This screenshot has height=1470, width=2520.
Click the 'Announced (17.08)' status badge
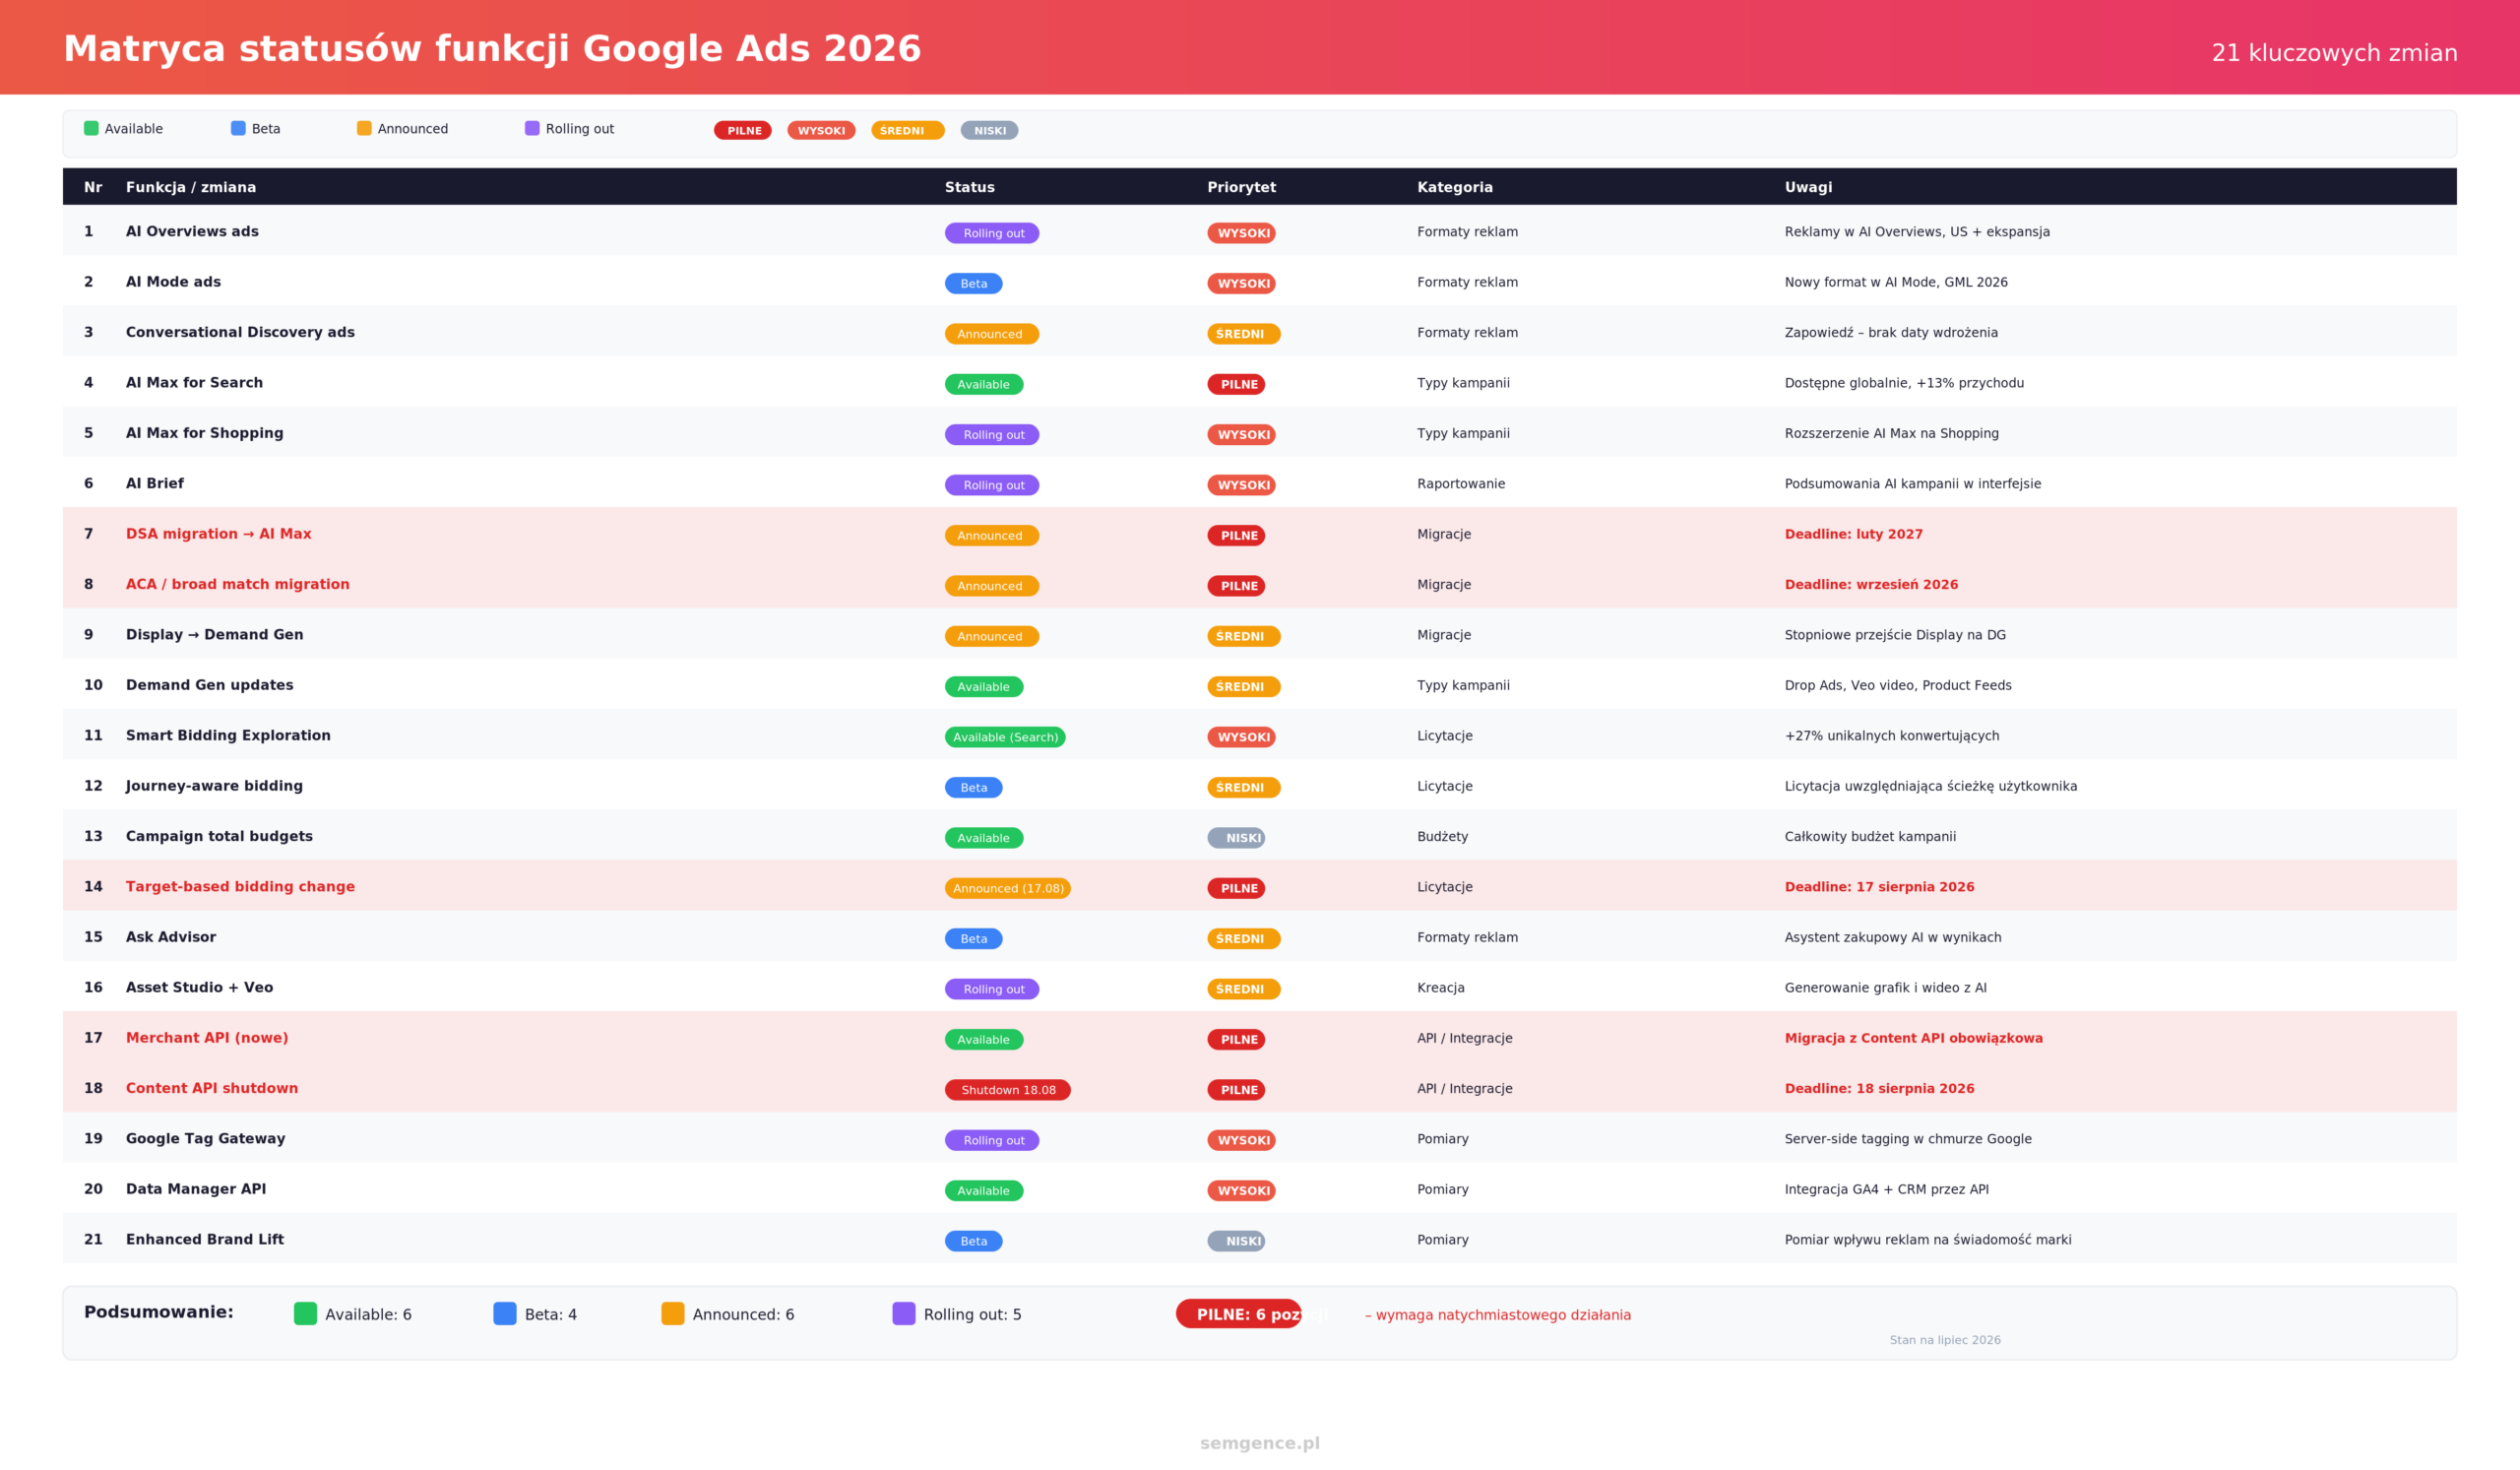[x=1008, y=889]
